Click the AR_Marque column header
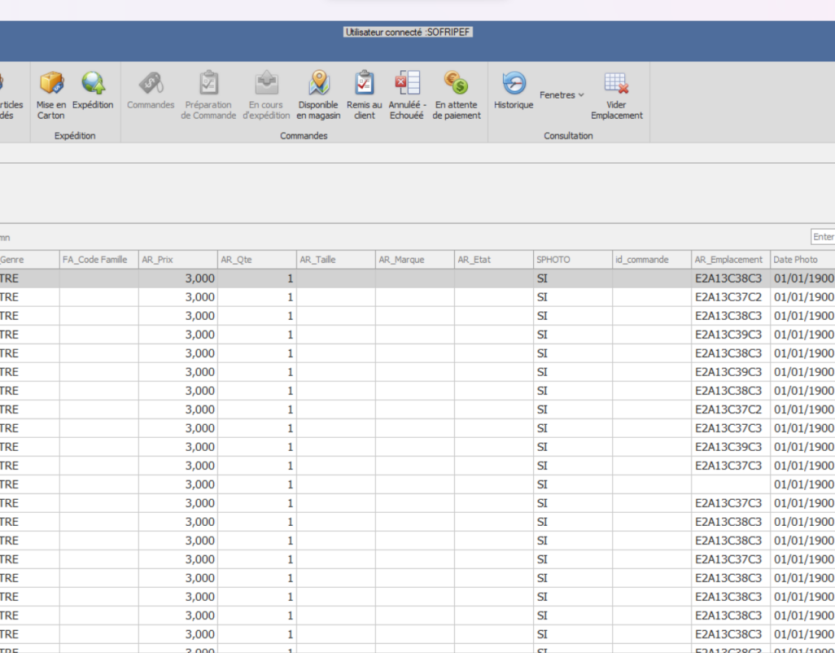This screenshot has height=653, width=835. coord(414,260)
